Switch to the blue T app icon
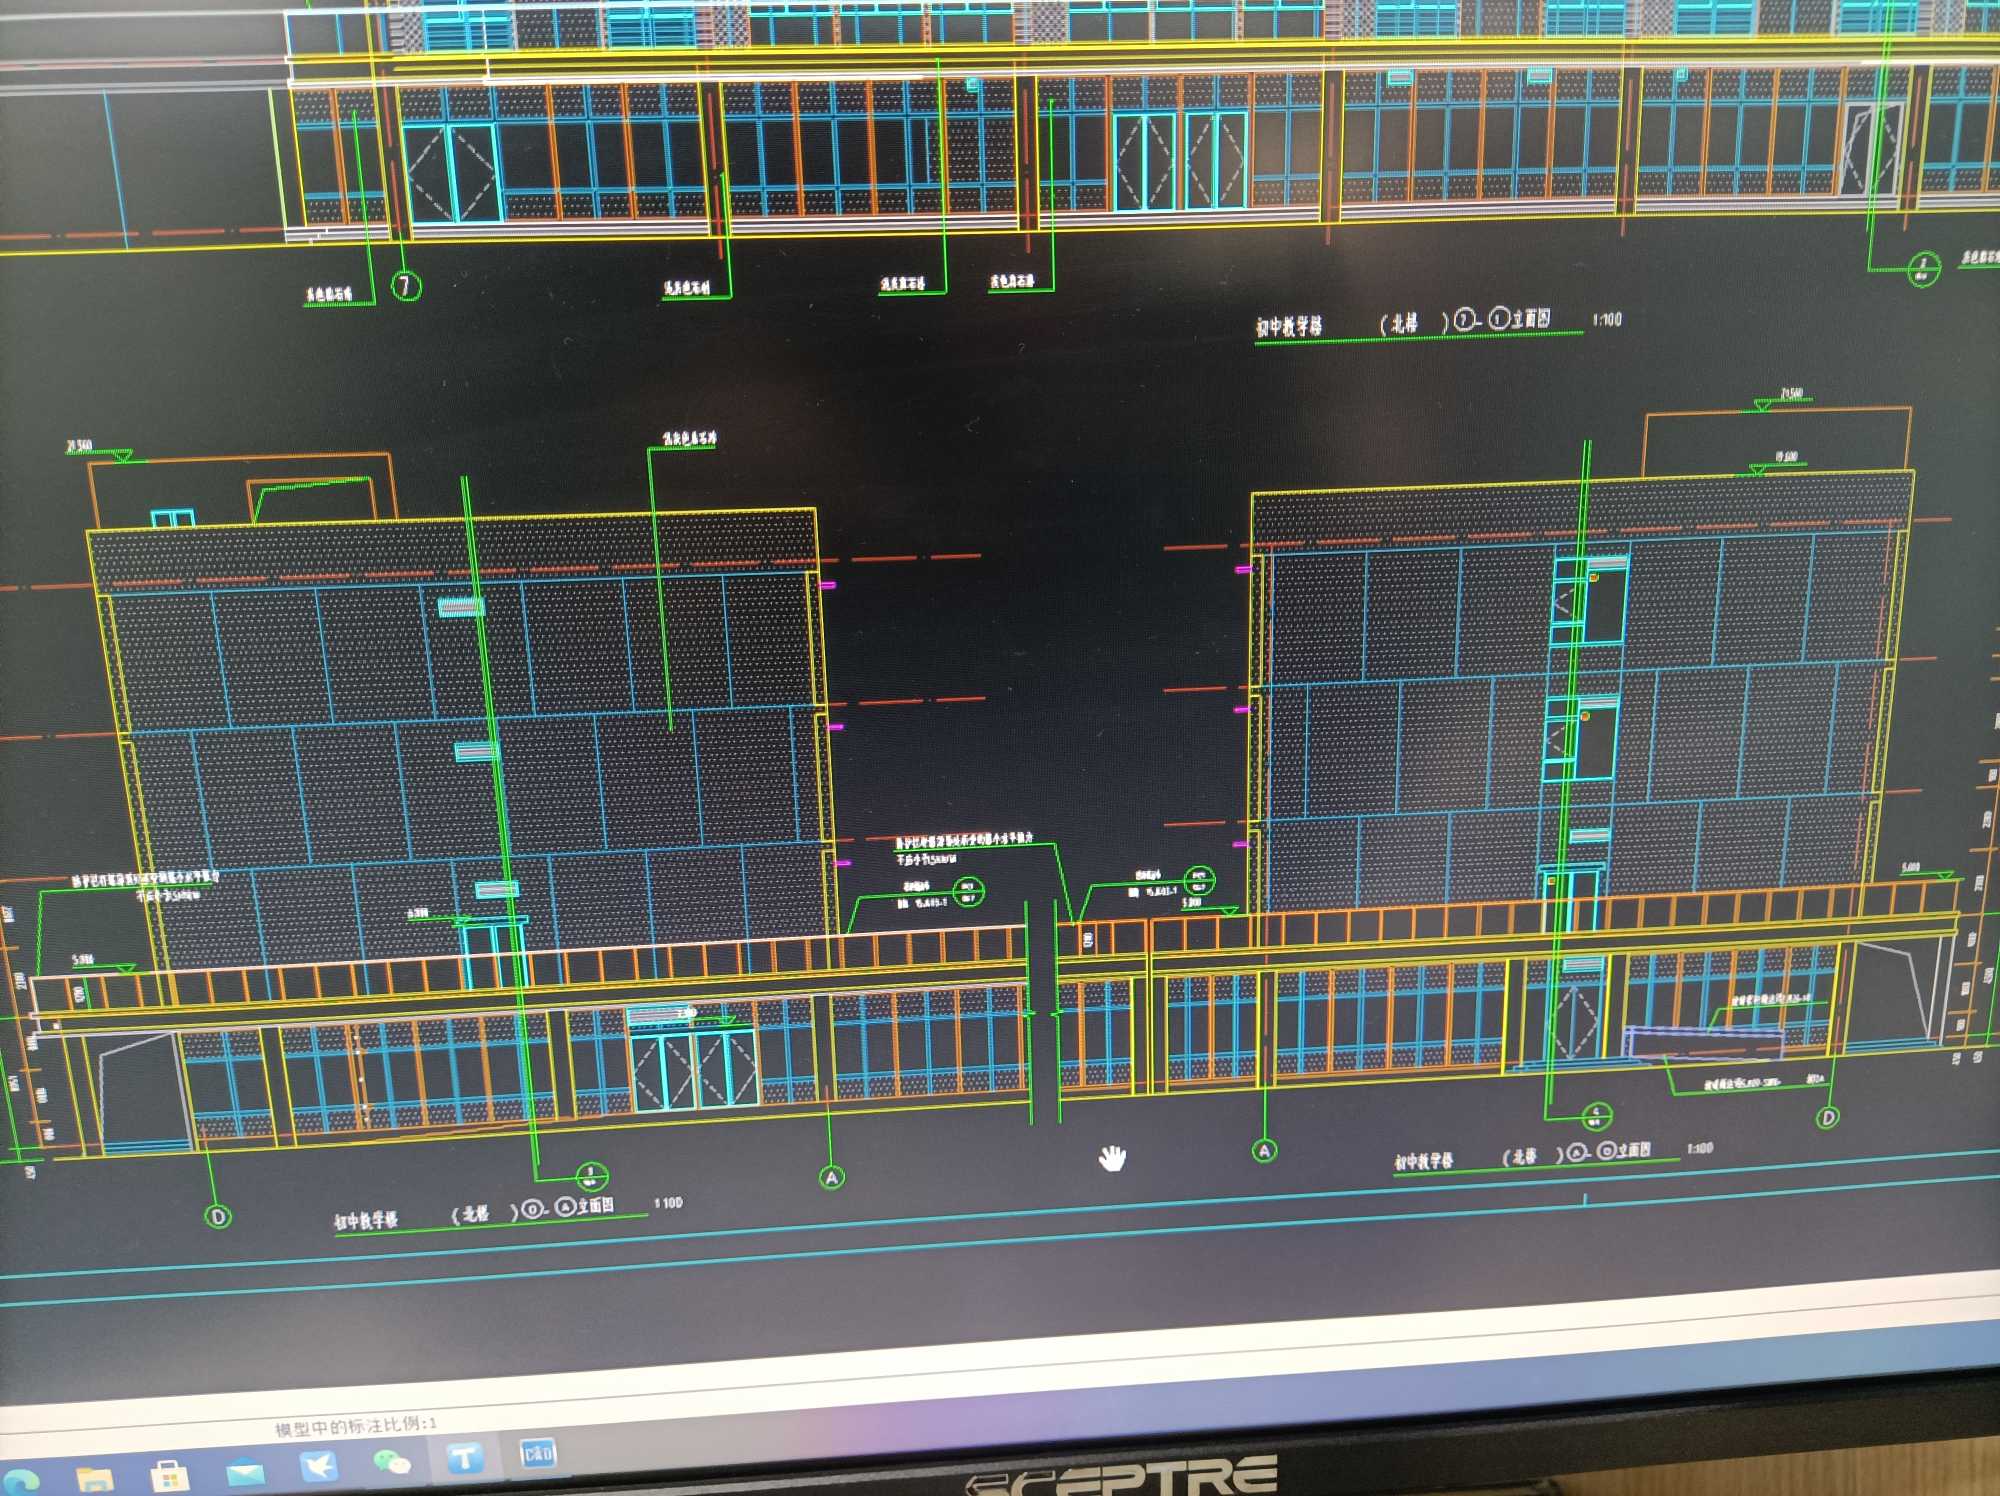 [x=465, y=1458]
